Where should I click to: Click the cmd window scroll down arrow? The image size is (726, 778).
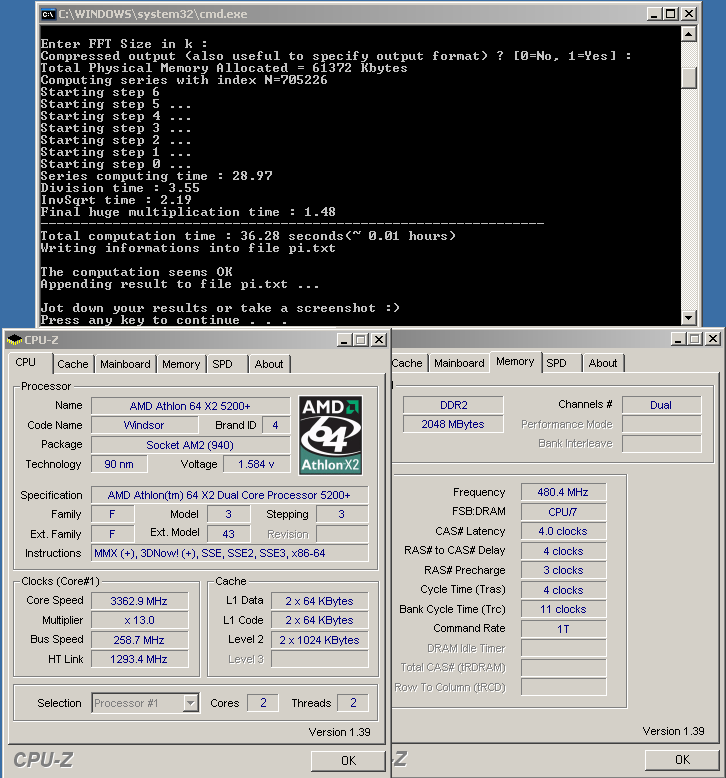click(689, 318)
